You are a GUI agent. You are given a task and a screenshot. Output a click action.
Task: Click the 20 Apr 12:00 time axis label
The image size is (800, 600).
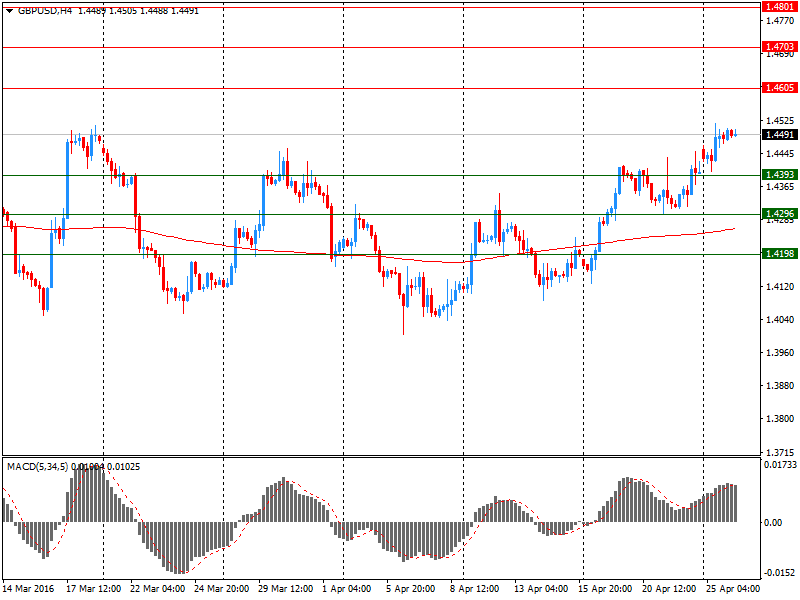(669, 589)
